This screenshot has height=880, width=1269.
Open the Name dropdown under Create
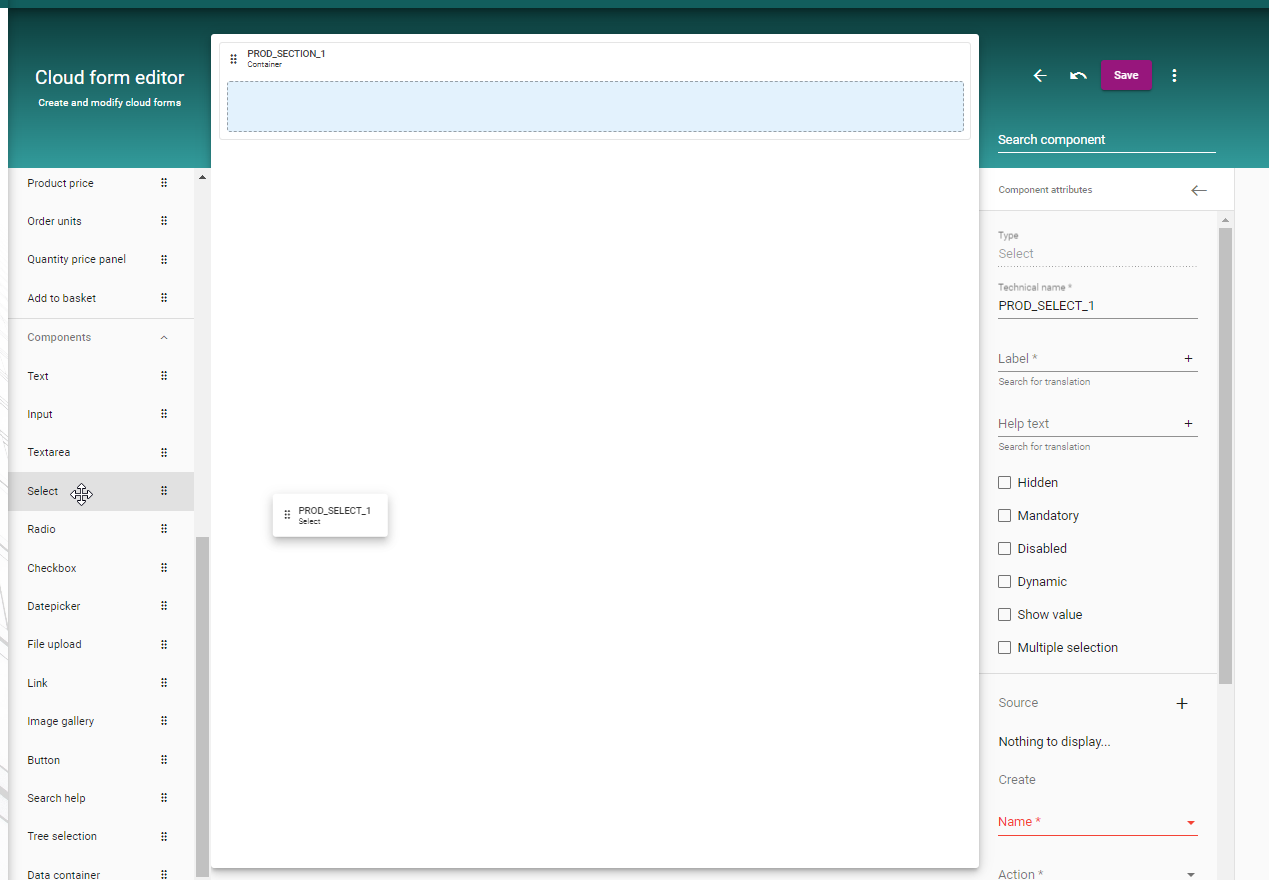tap(1097, 822)
